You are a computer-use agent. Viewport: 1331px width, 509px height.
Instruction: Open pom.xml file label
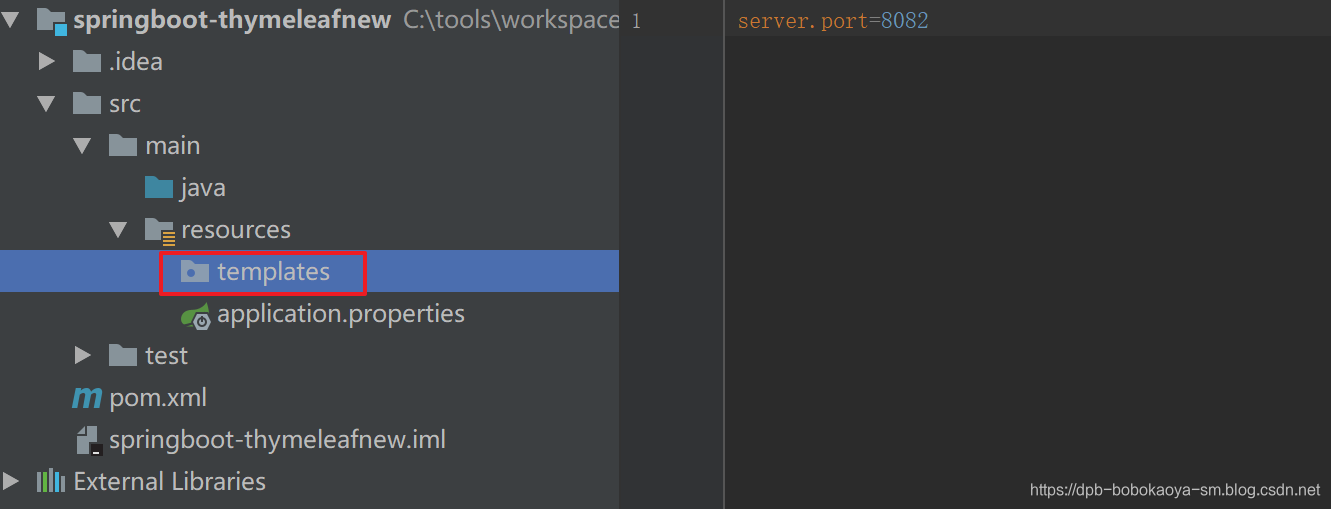tap(158, 398)
